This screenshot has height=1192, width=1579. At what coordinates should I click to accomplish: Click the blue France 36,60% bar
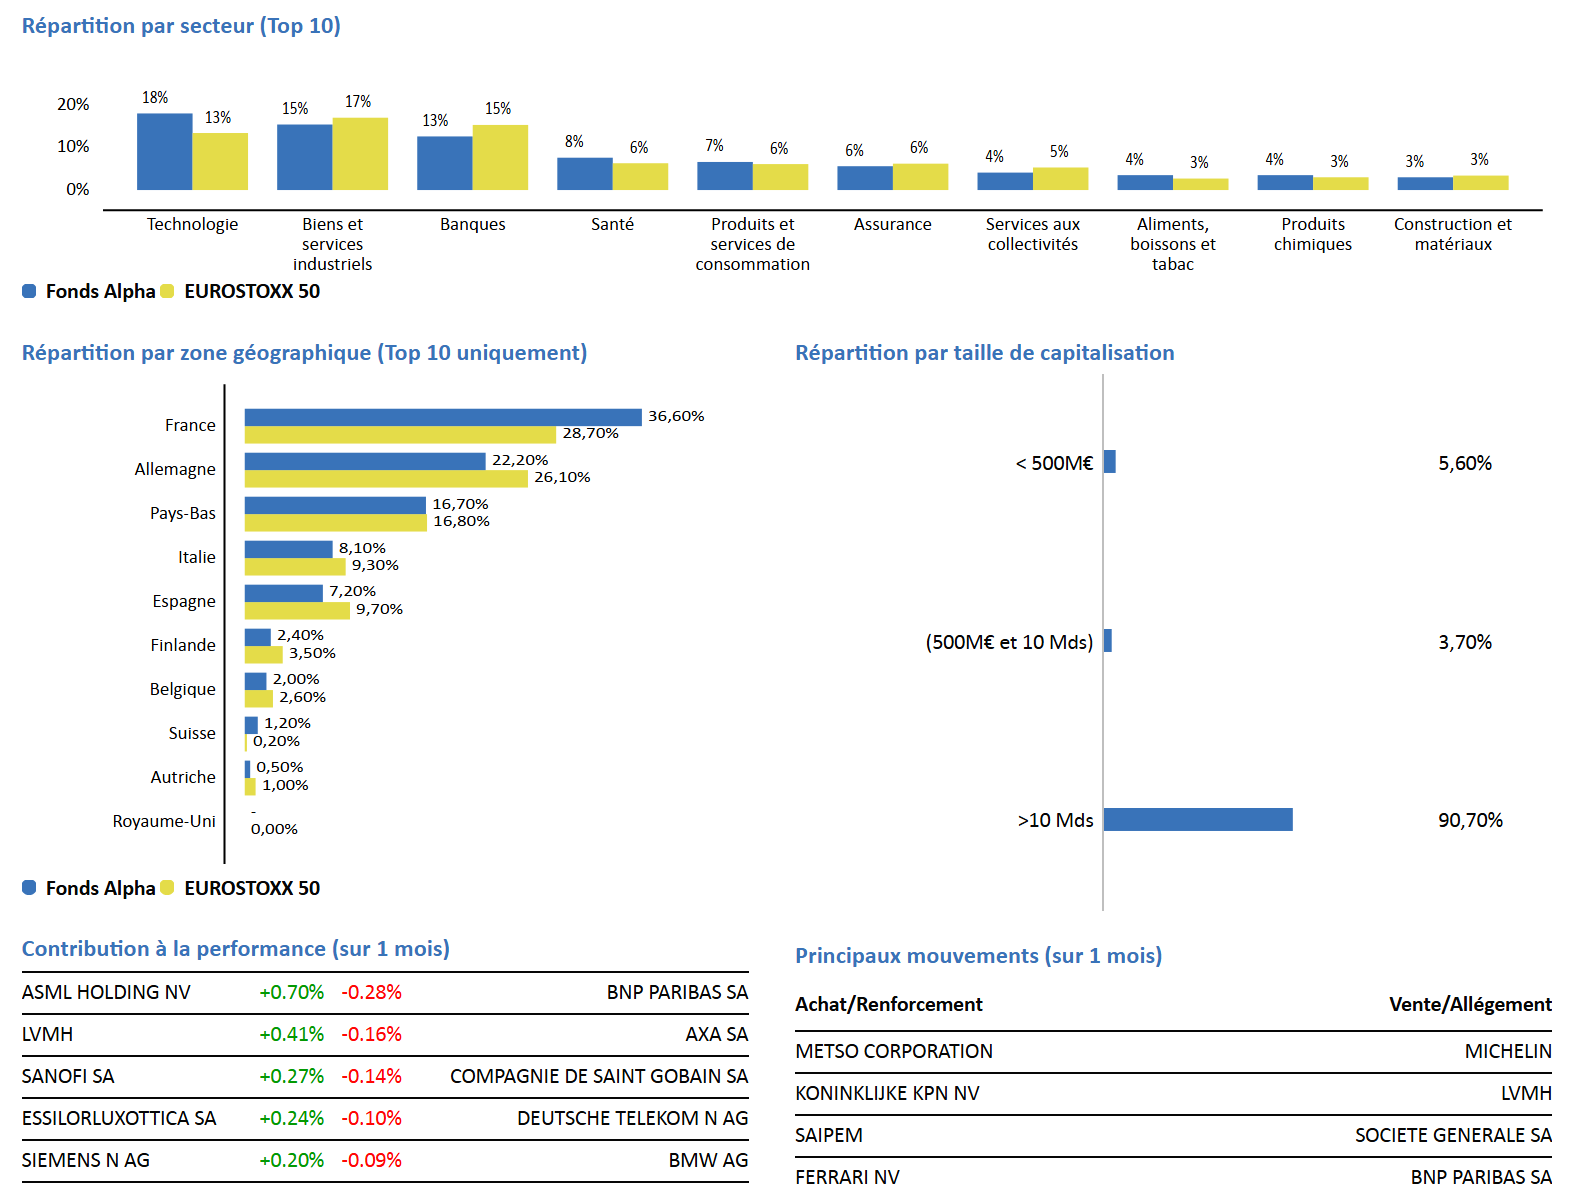click(x=443, y=417)
